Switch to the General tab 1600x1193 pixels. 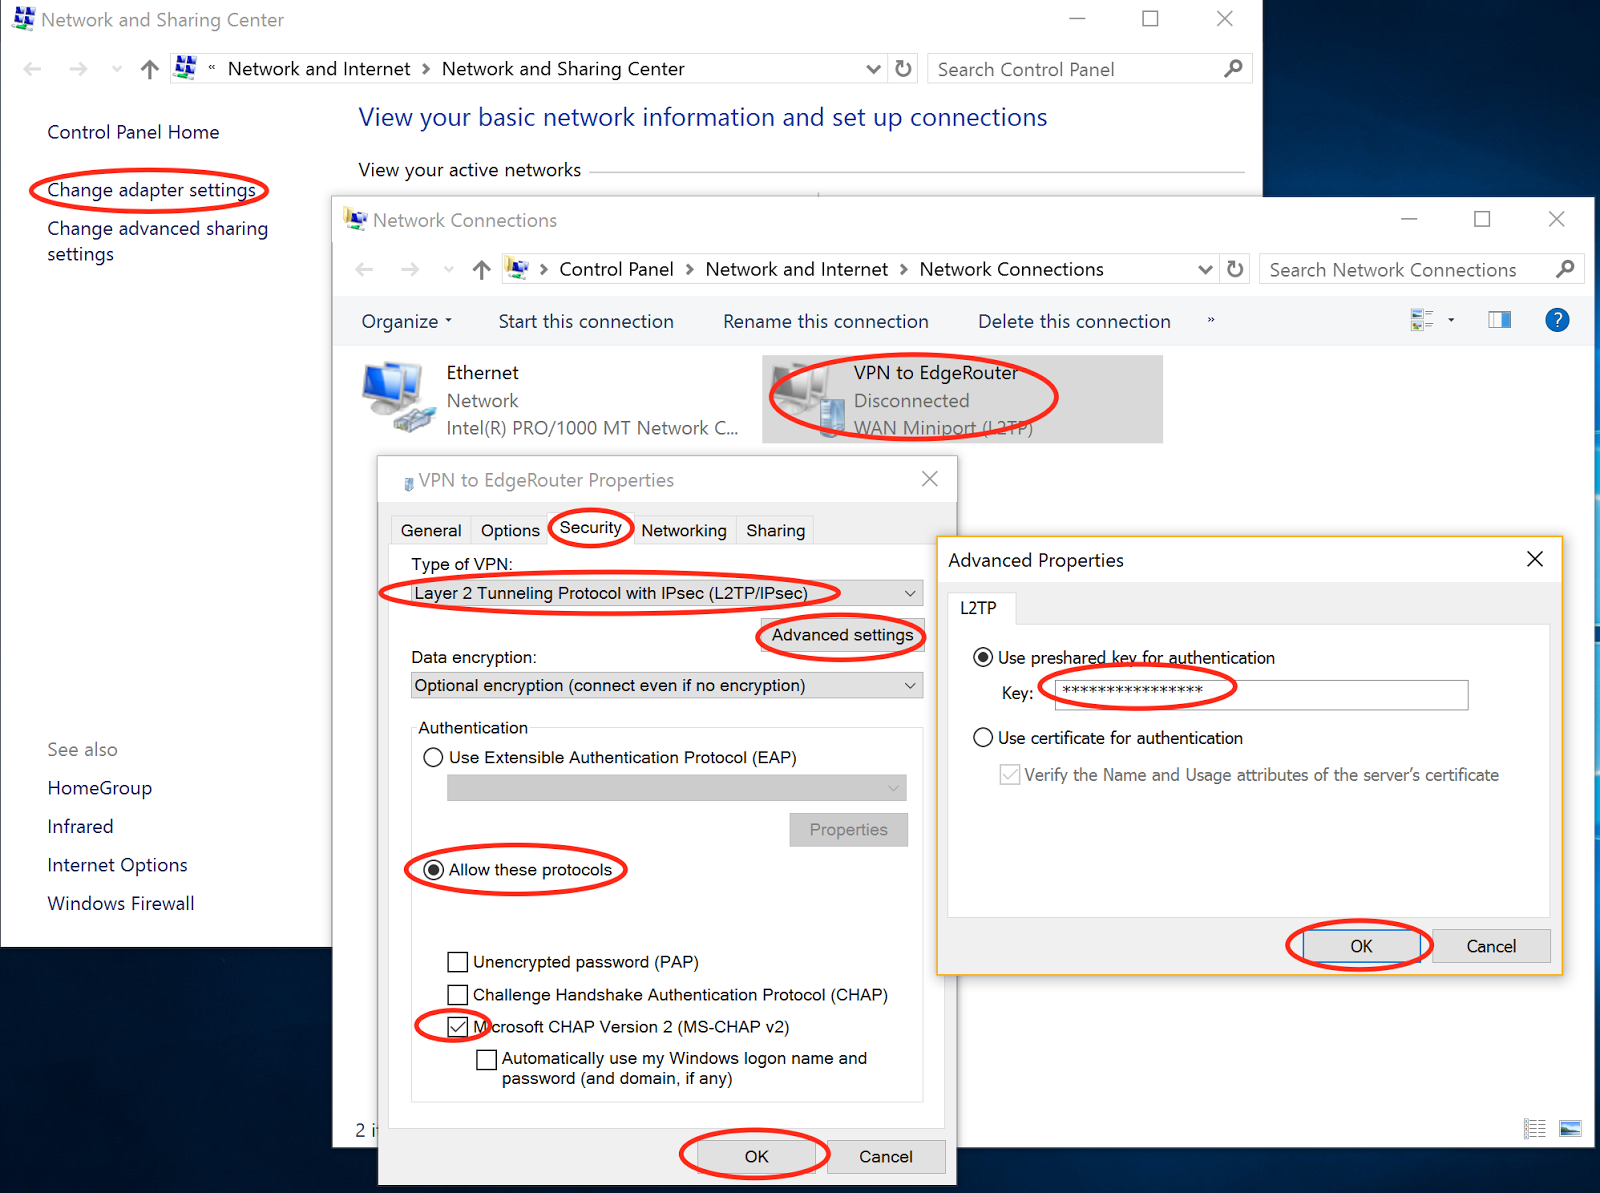click(431, 530)
